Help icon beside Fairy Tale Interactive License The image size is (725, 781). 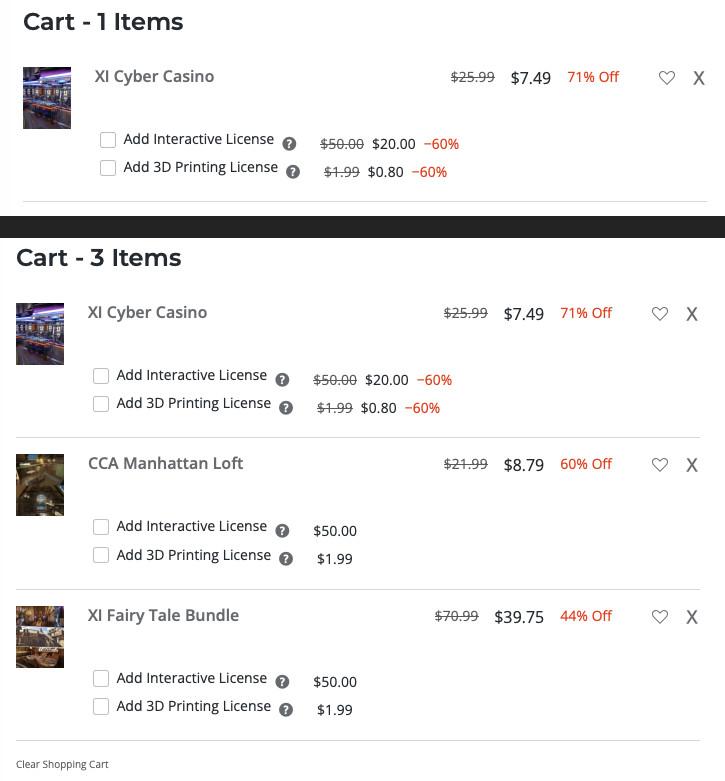click(x=282, y=682)
